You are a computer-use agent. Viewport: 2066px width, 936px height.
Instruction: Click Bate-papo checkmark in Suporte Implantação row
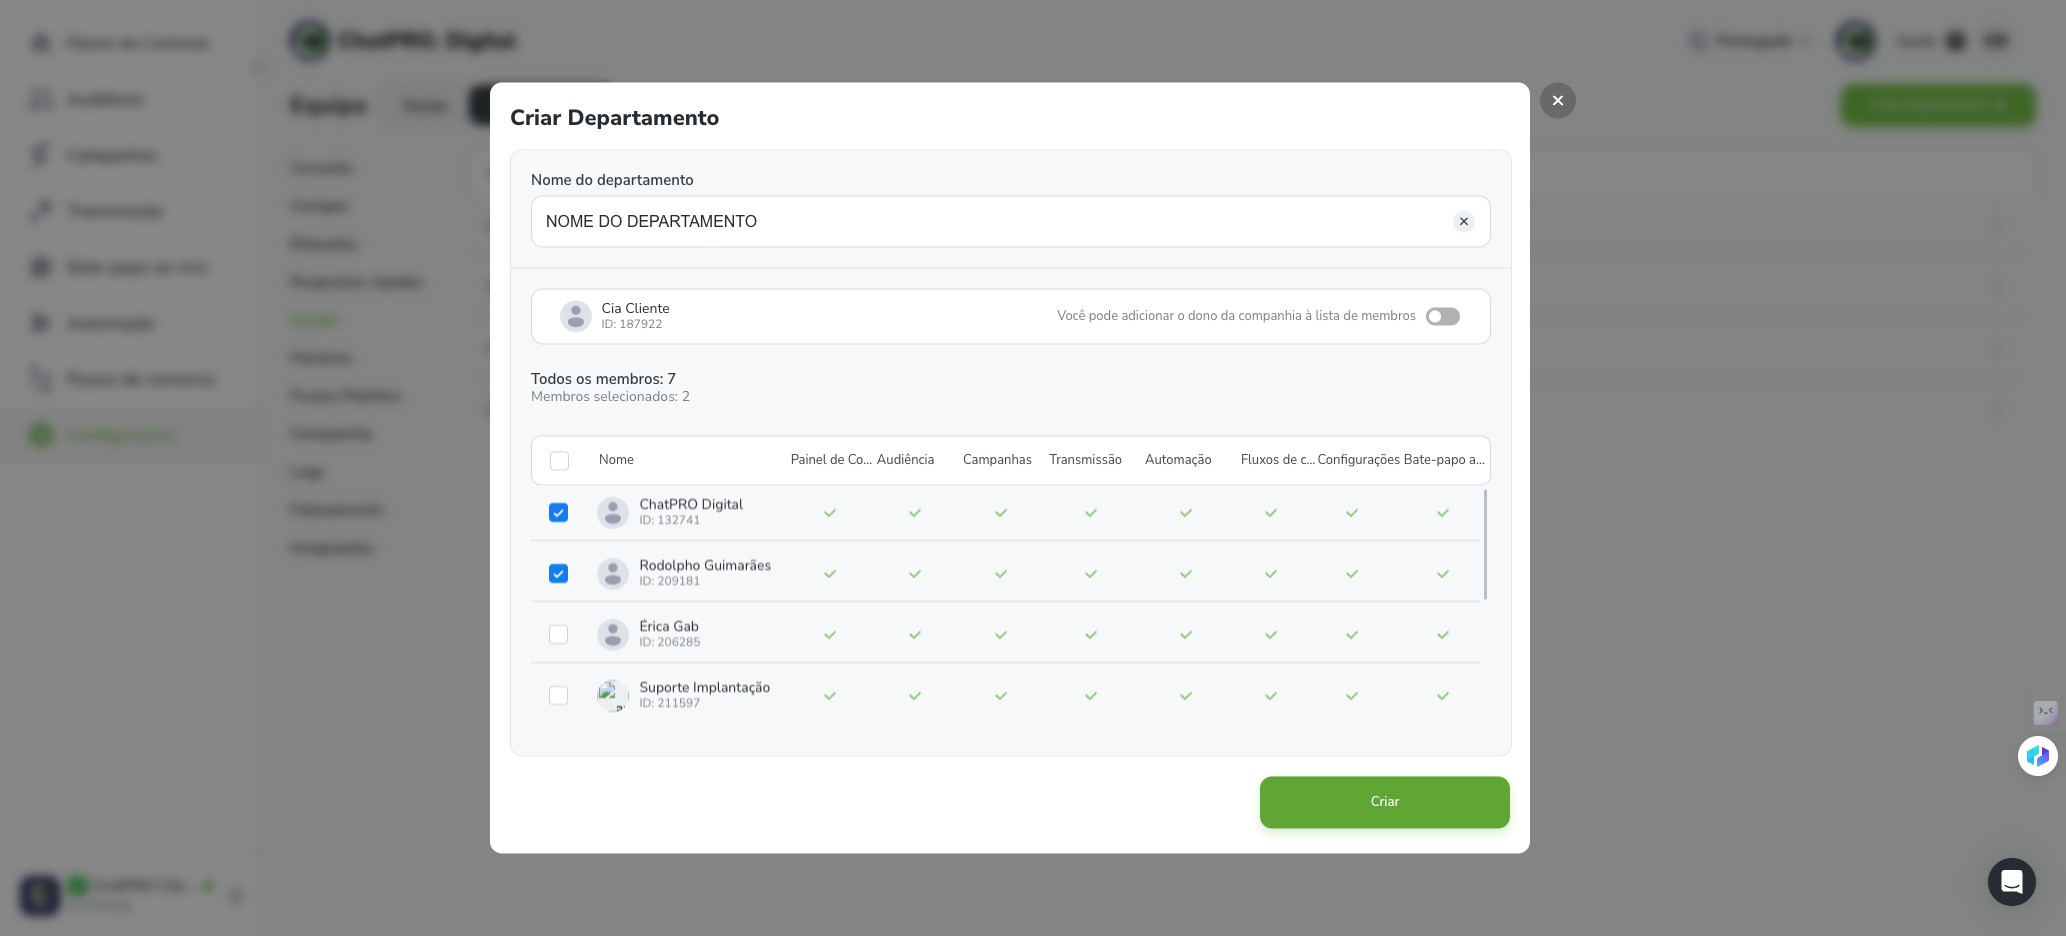(x=1443, y=696)
